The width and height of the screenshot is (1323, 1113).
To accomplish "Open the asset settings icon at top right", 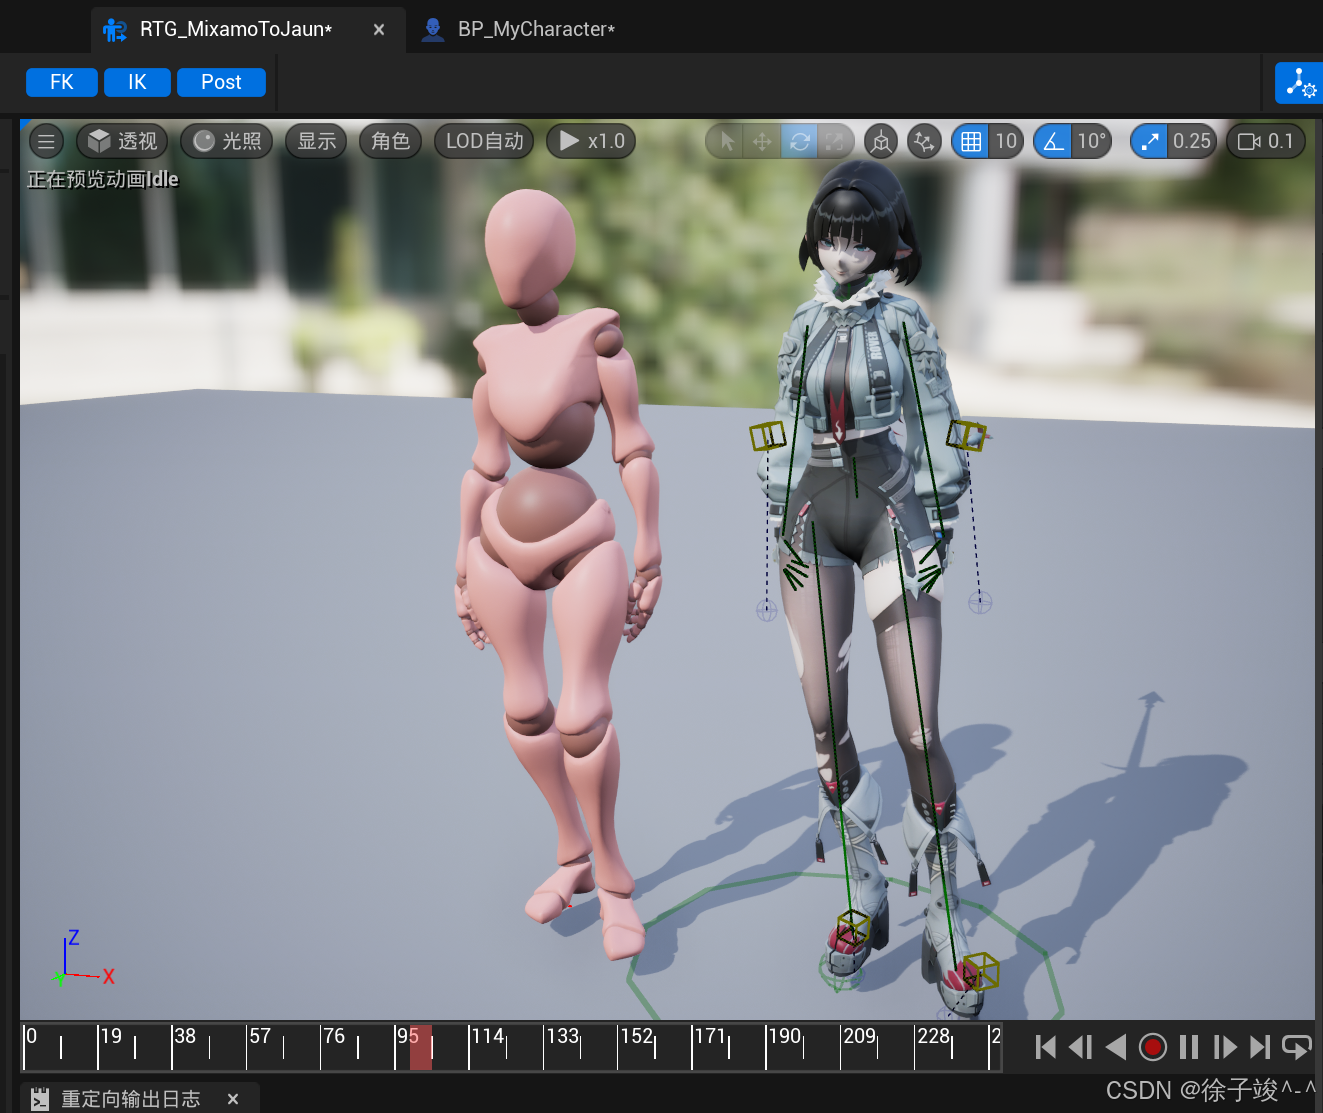I will (1299, 83).
